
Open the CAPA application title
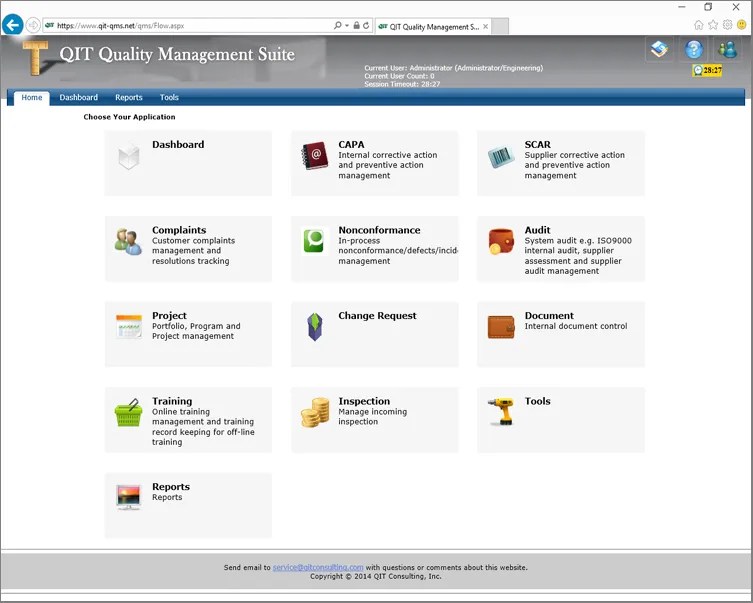pos(351,145)
